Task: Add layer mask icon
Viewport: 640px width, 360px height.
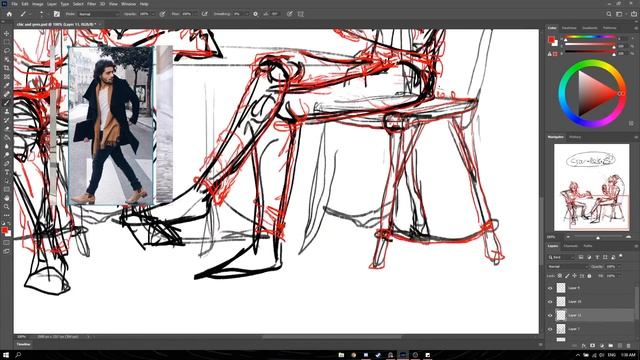Action: click(x=593, y=346)
